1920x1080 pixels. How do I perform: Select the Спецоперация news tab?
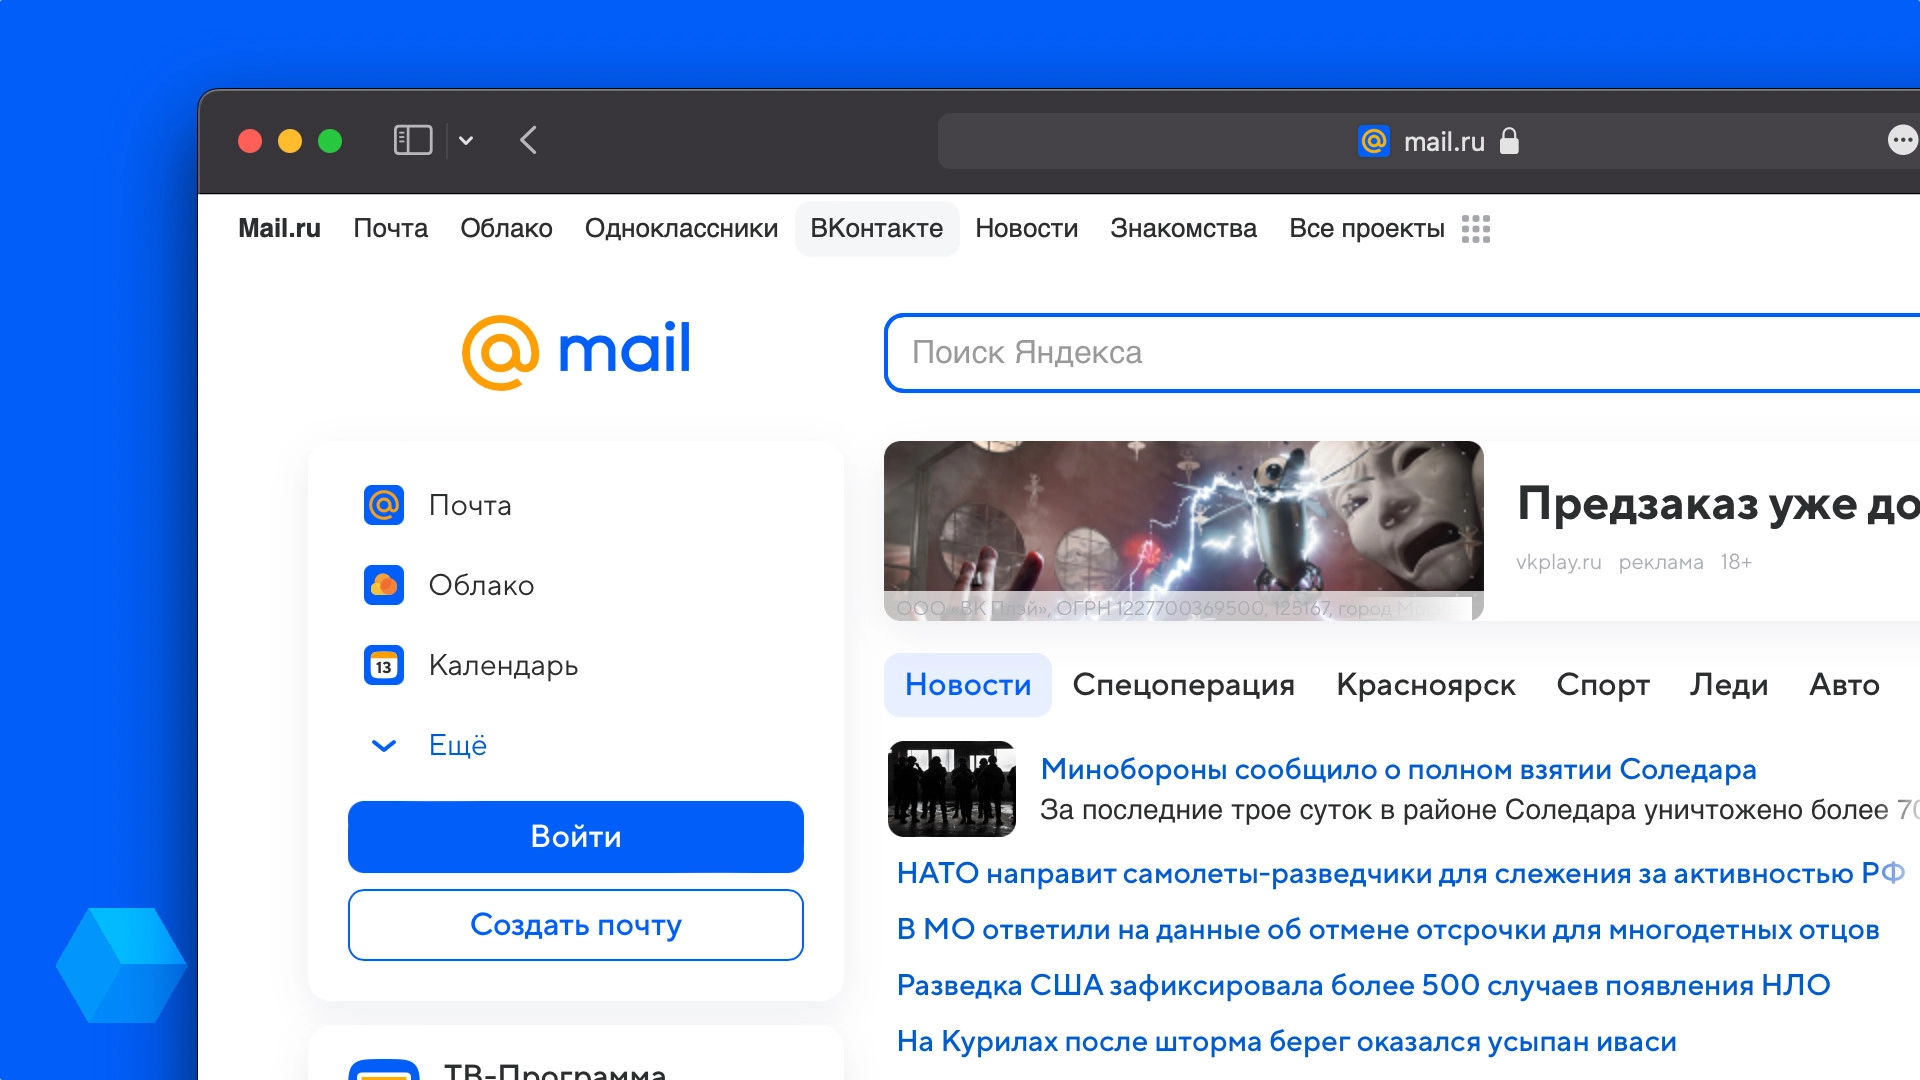tap(1183, 685)
